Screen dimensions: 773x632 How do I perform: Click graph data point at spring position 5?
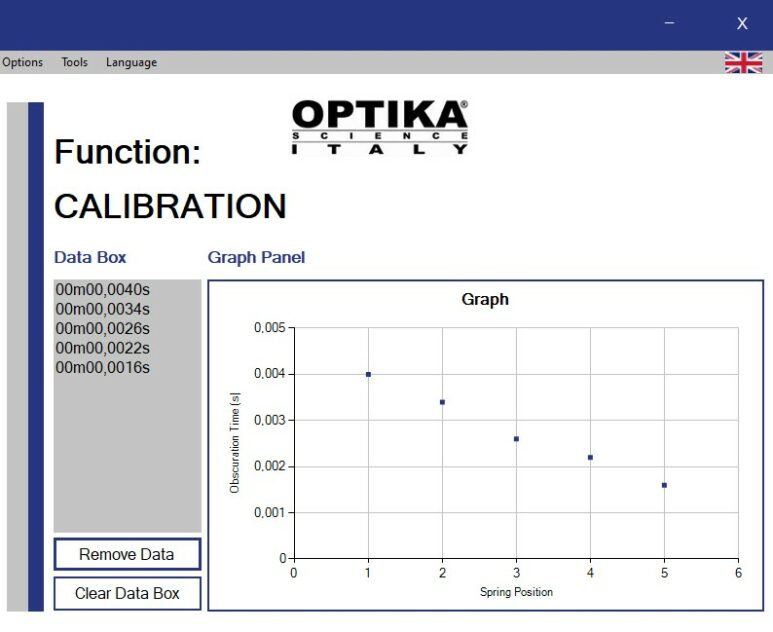(x=664, y=485)
